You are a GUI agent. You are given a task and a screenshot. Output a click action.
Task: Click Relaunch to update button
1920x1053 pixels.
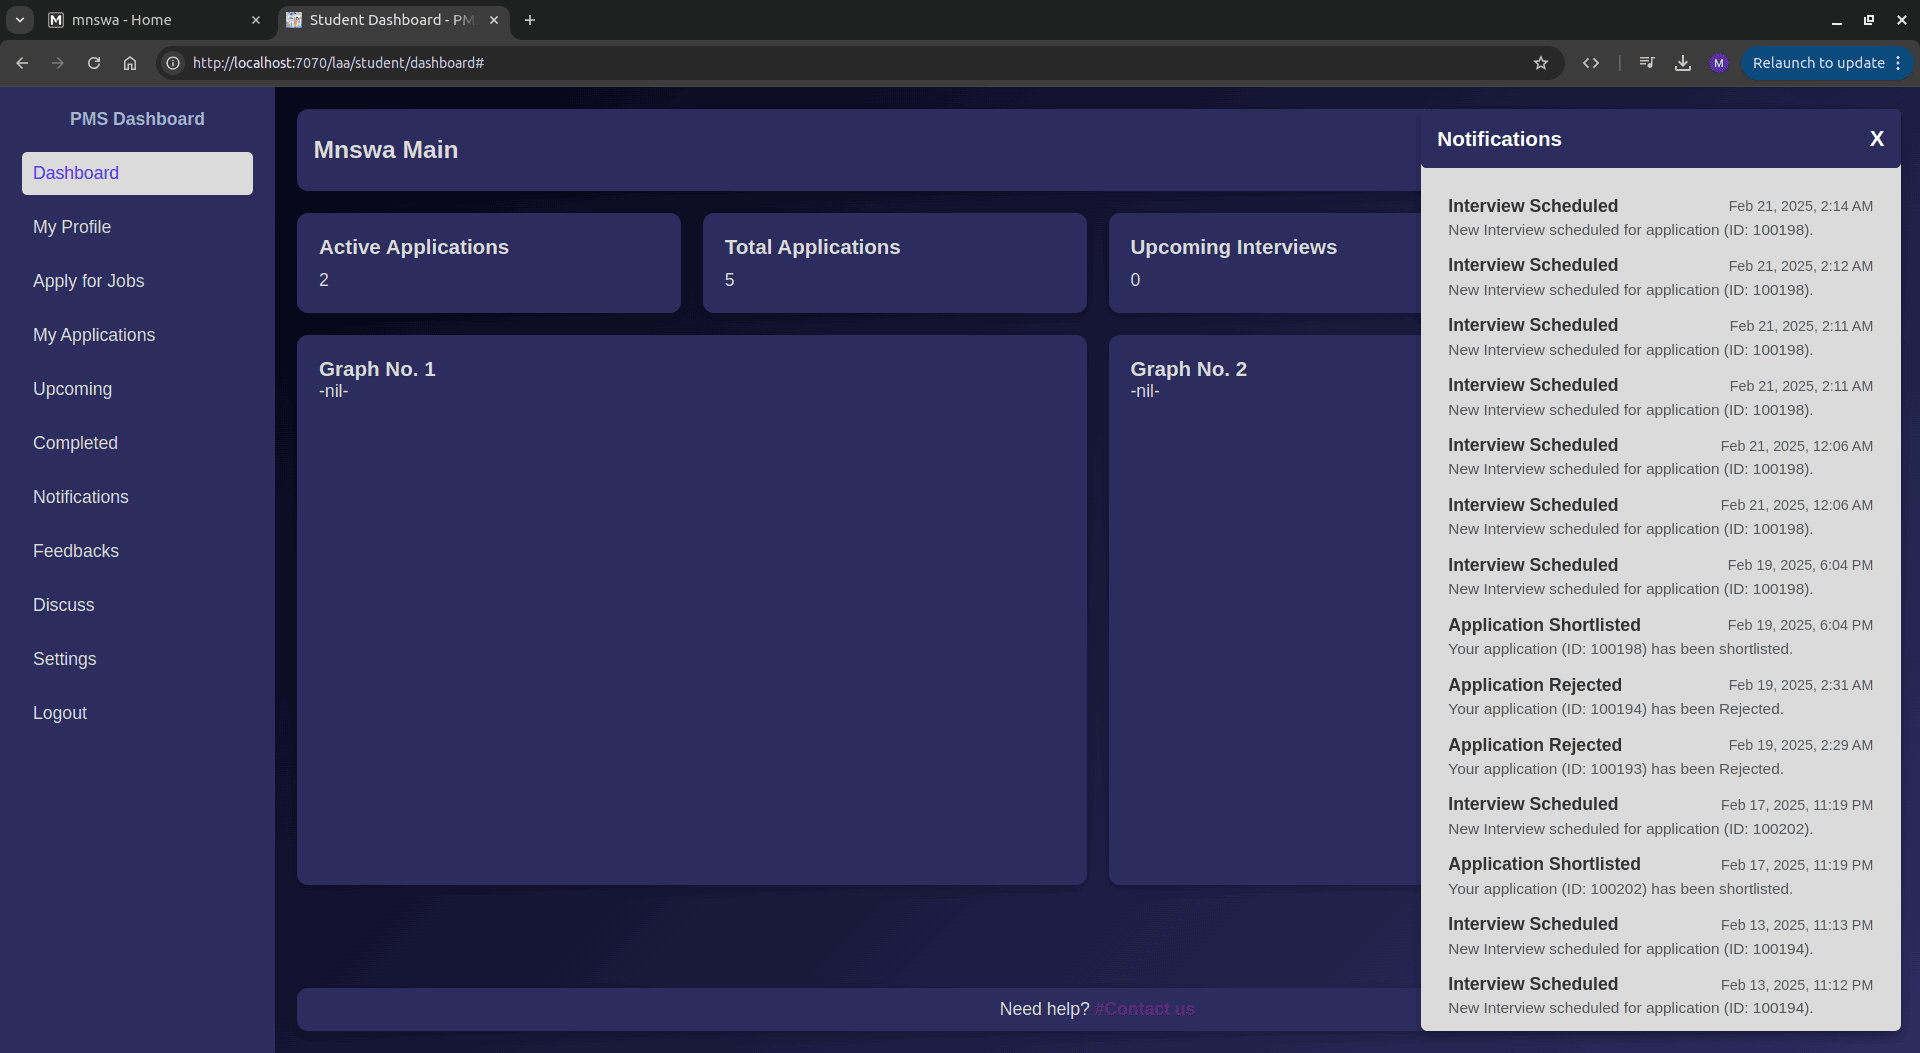tap(1817, 63)
